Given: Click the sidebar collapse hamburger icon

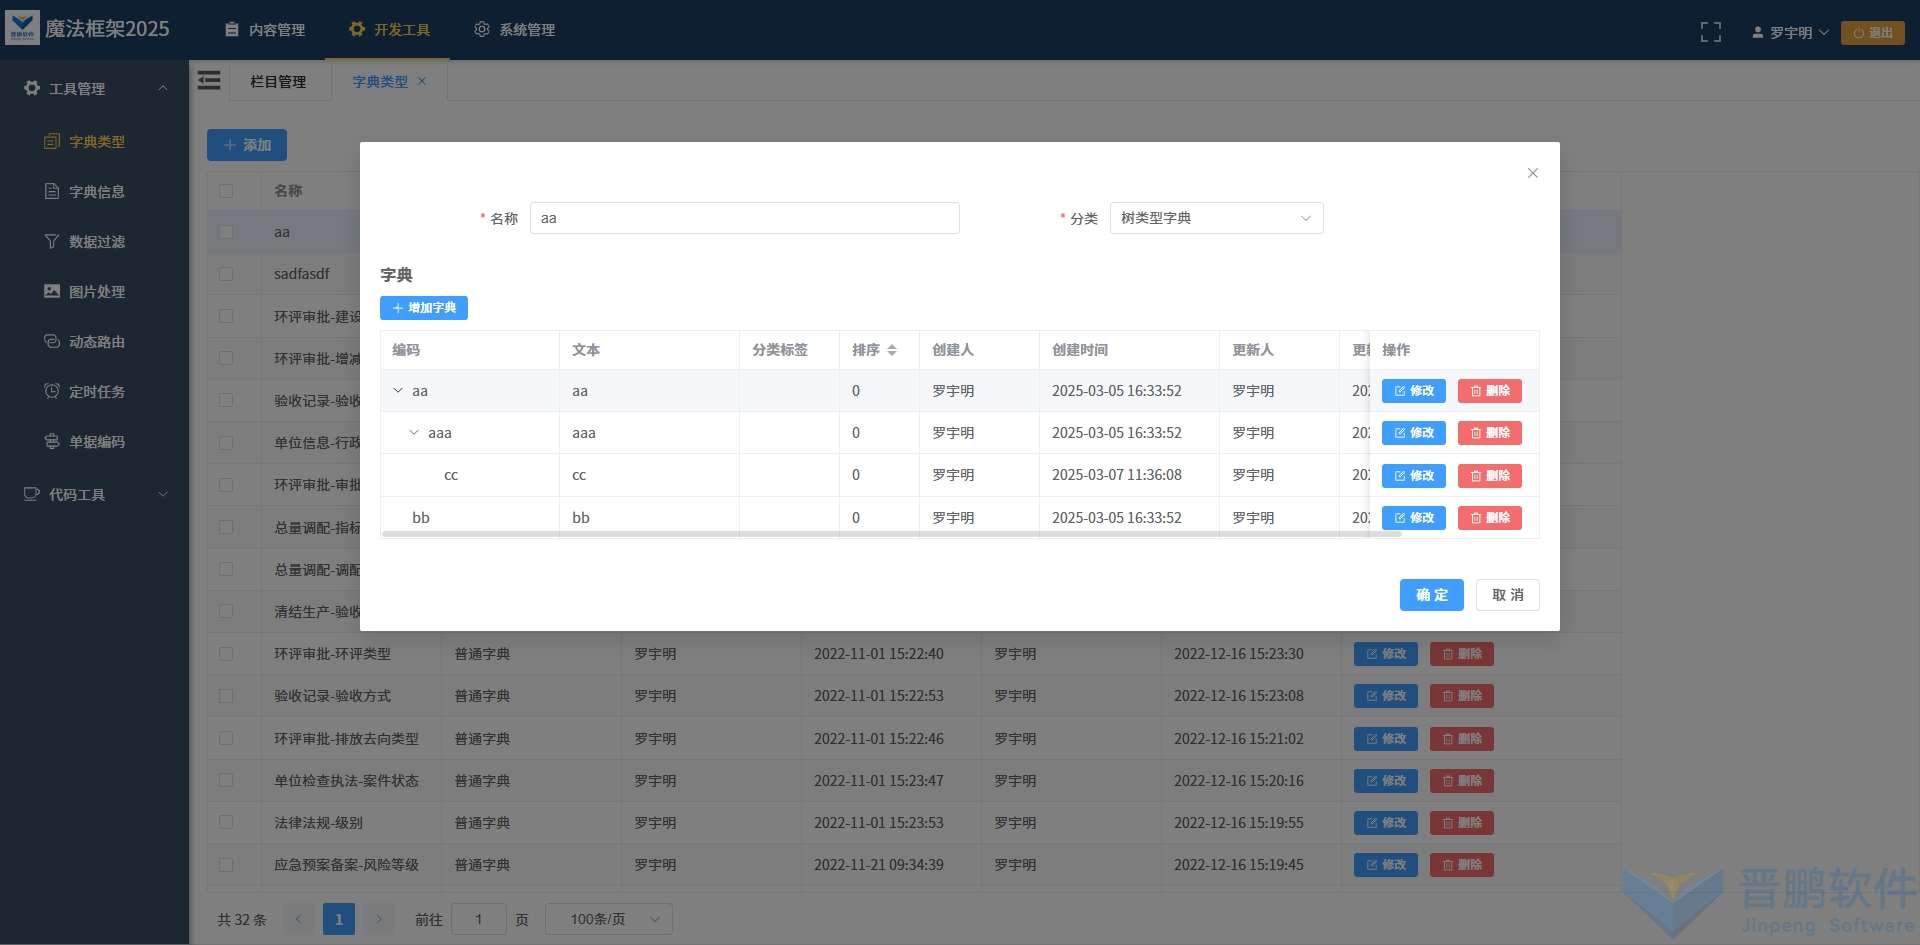Looking at the screenshot, I should coord(209,80).
